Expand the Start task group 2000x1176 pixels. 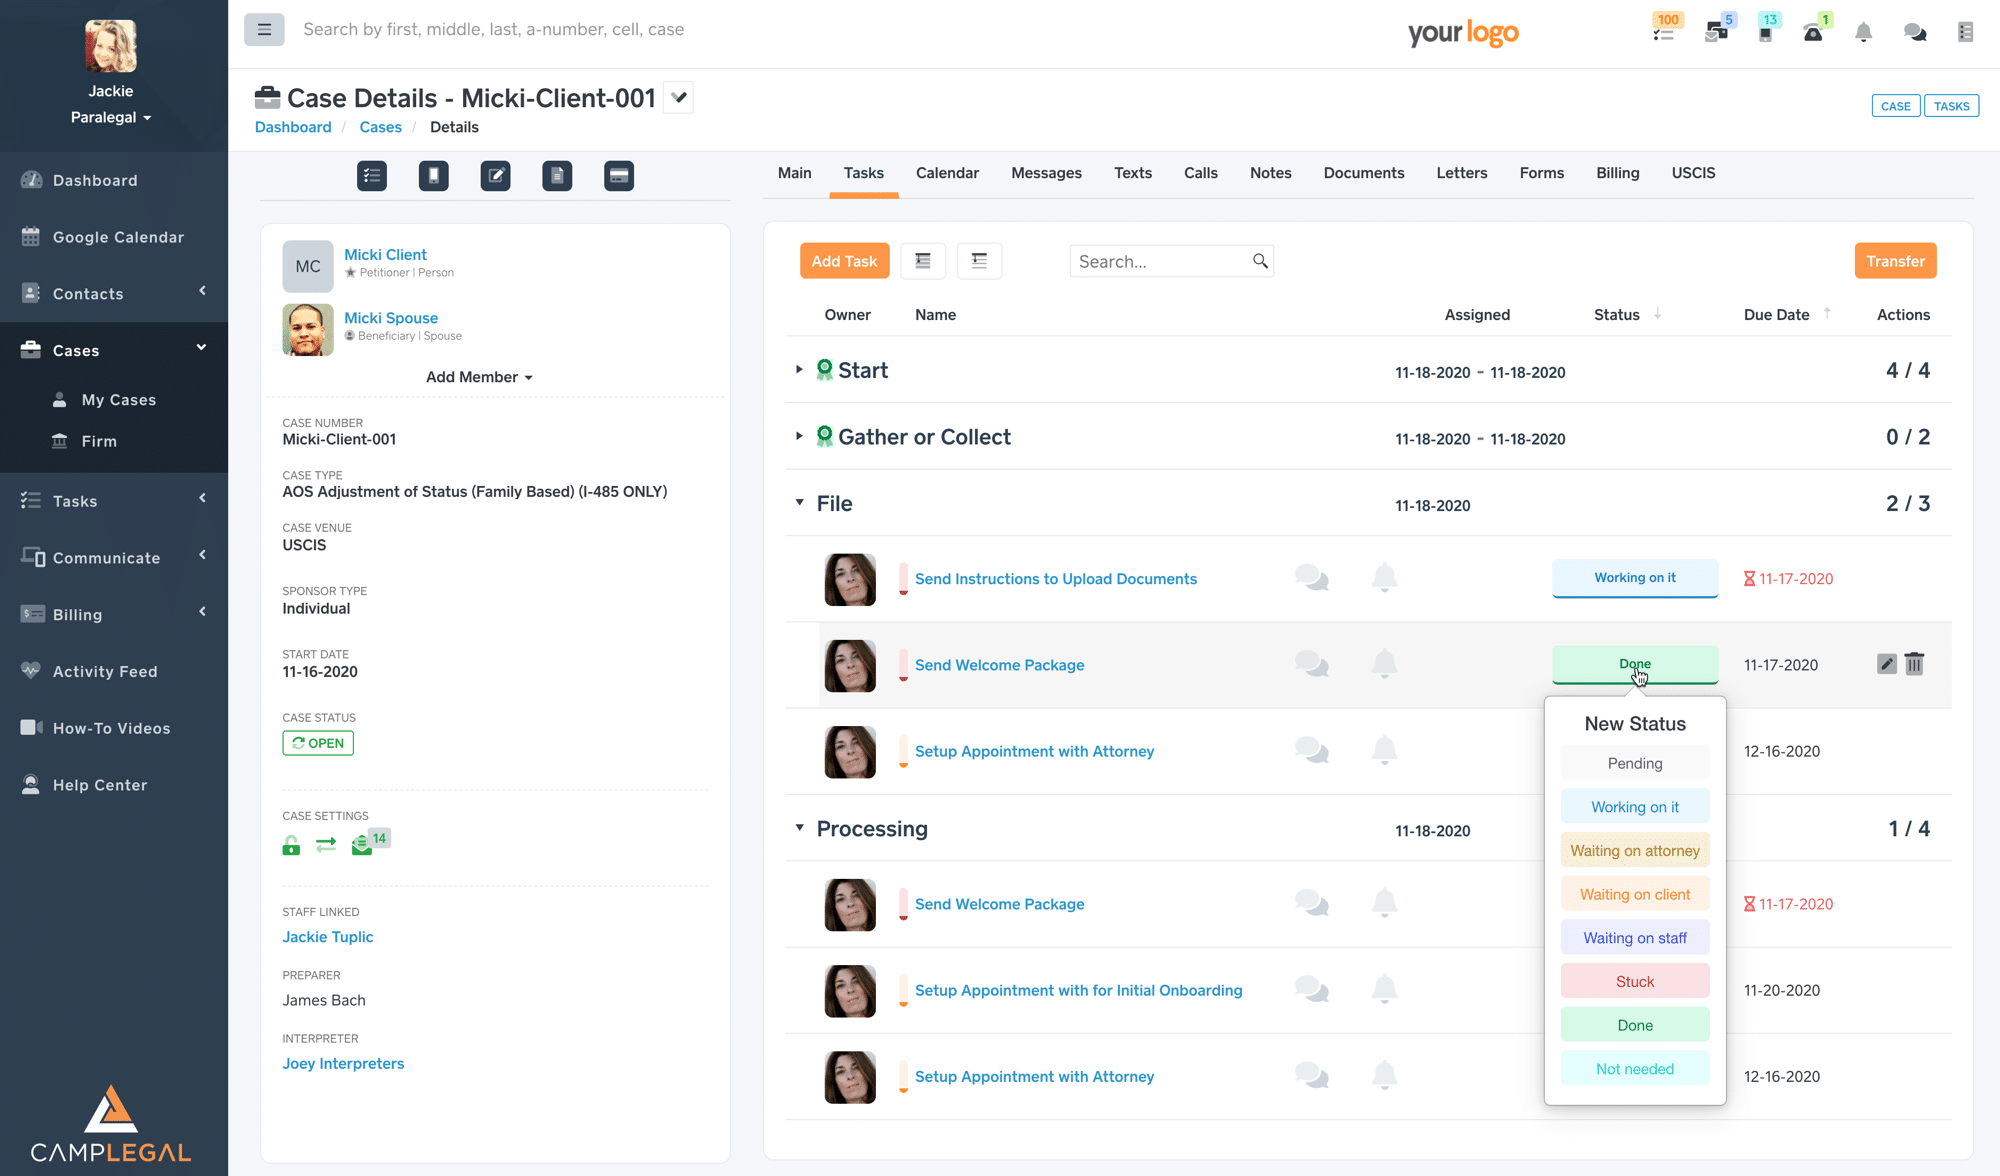tap(799, 370)
